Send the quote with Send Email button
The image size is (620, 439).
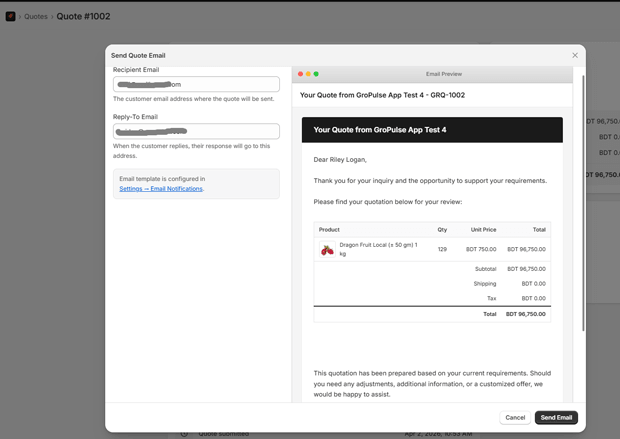[x=556, y=417]
